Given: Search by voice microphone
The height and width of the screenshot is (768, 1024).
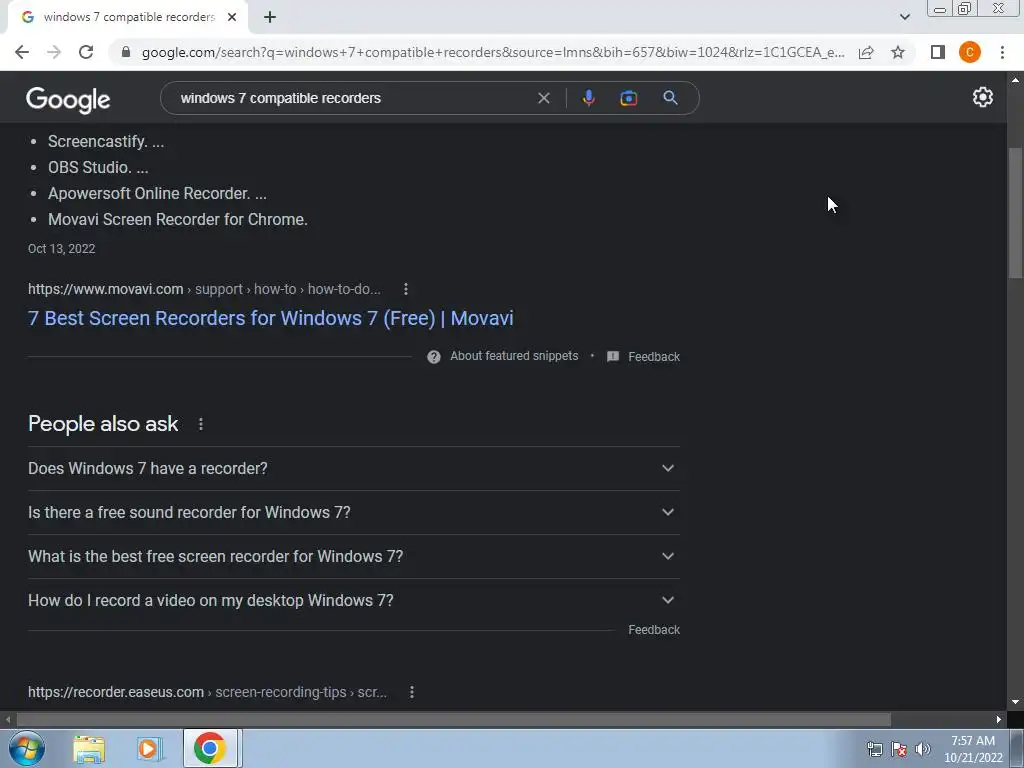Looking at the screenshot, I should (x=588, y=98).
